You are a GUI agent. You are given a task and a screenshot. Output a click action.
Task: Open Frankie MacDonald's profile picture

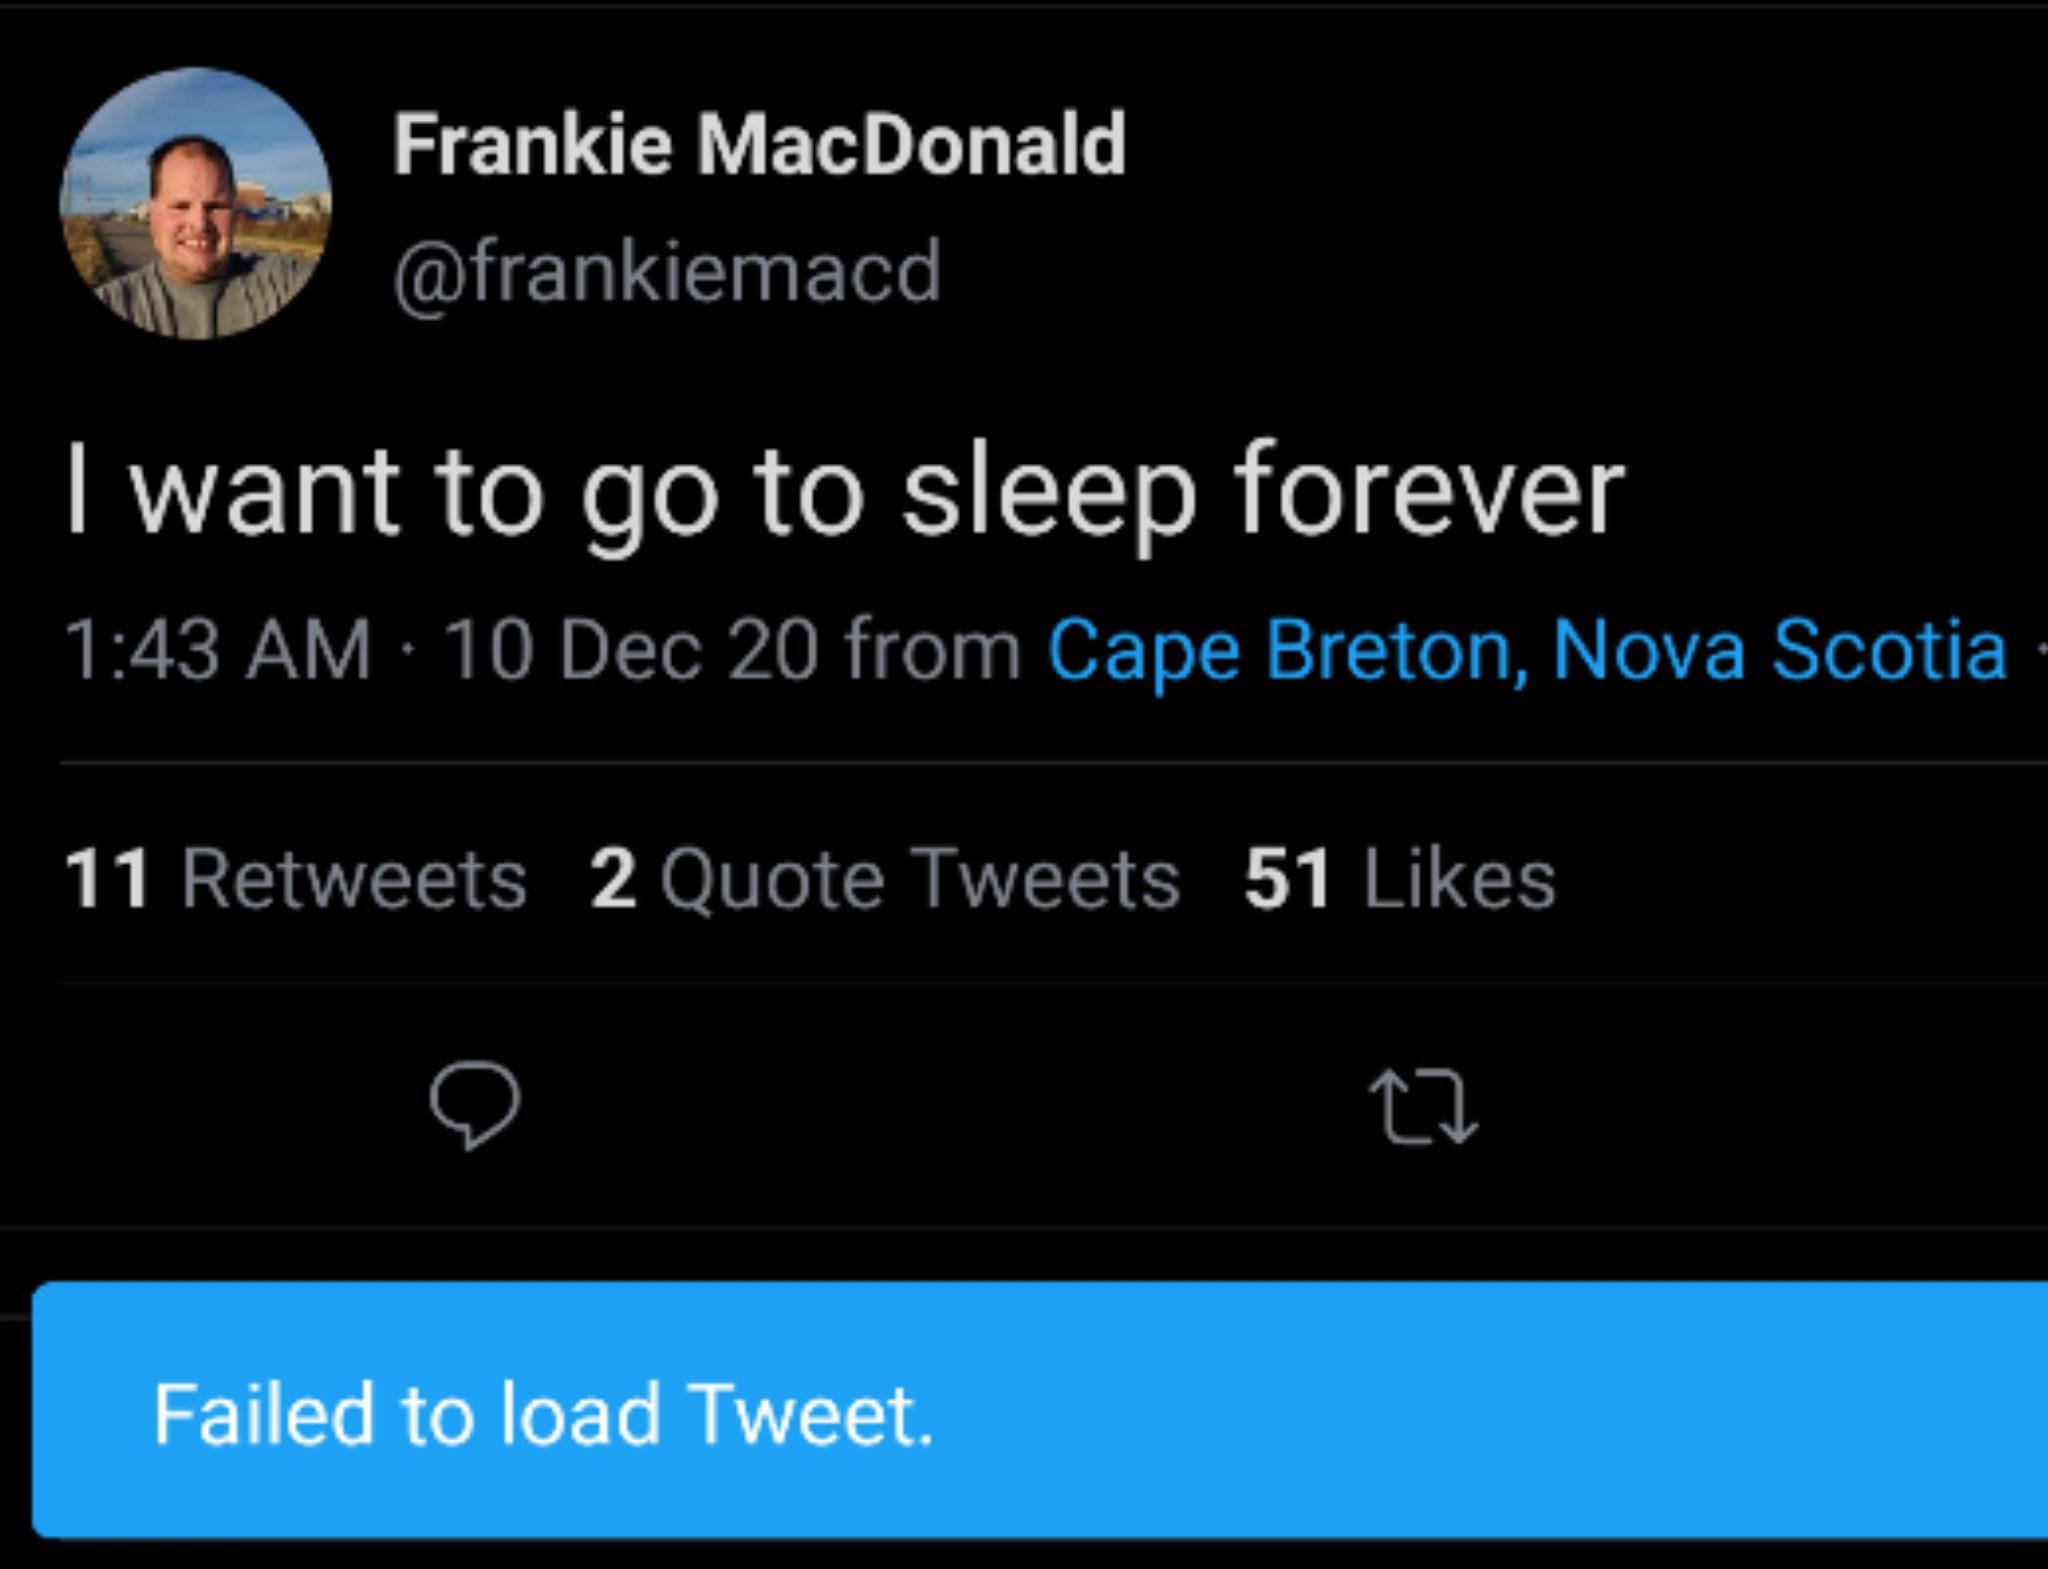196,204
